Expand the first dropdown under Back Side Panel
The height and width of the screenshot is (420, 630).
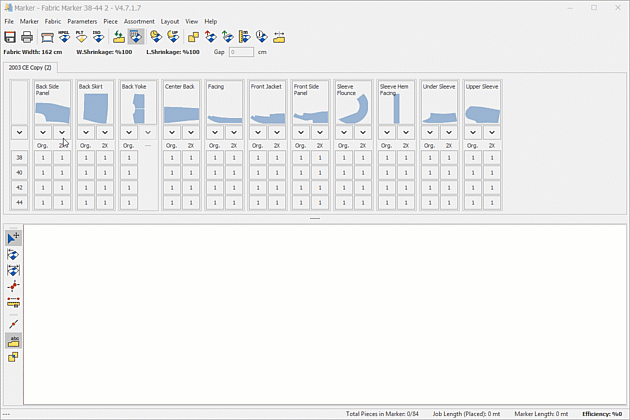point(42,132)
